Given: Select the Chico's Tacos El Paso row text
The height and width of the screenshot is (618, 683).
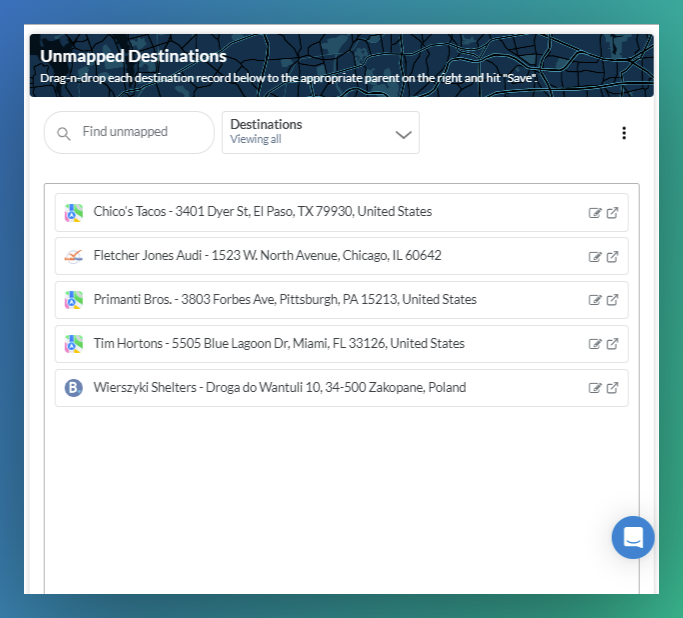Looking at the screenshot, I should click(x=263, y=212).
